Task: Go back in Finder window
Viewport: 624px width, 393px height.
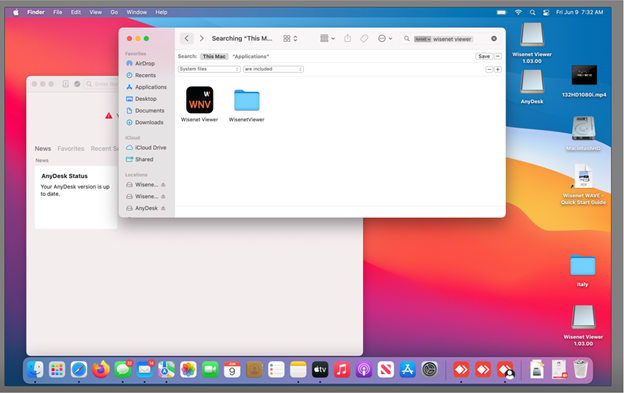Action: 187,39
